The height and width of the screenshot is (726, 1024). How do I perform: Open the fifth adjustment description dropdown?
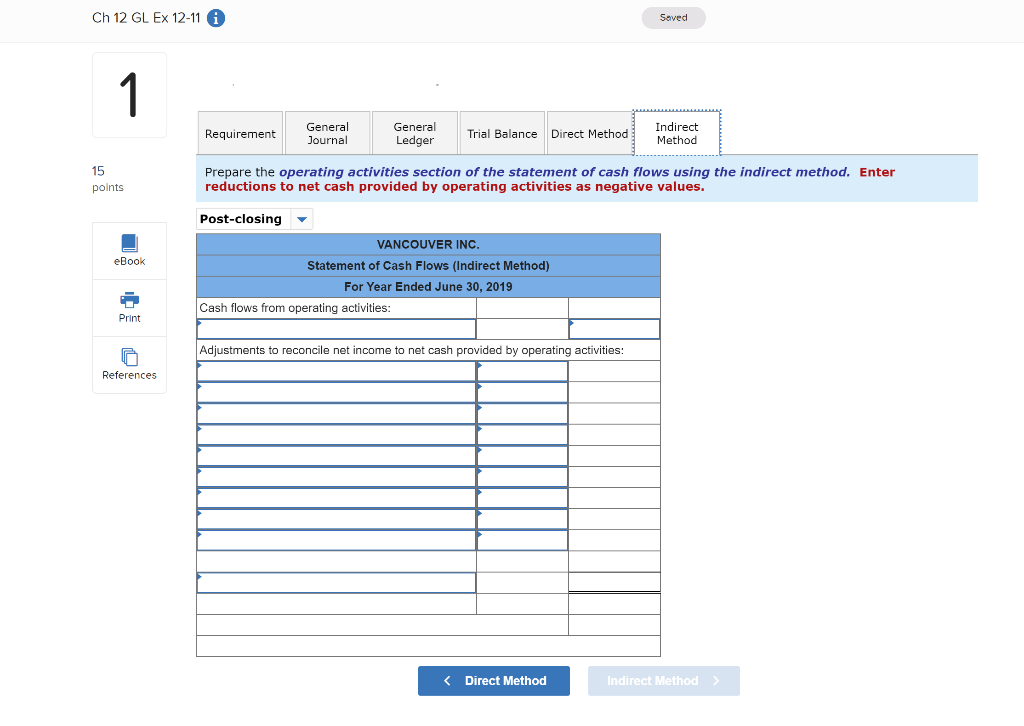[336, 456]
